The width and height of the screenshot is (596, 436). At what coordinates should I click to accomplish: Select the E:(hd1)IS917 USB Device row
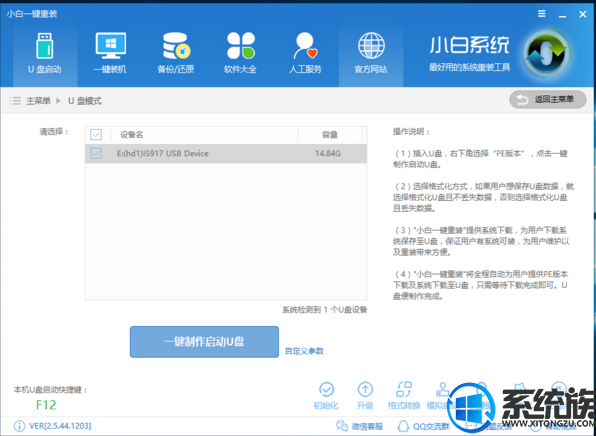click(226, 154)
